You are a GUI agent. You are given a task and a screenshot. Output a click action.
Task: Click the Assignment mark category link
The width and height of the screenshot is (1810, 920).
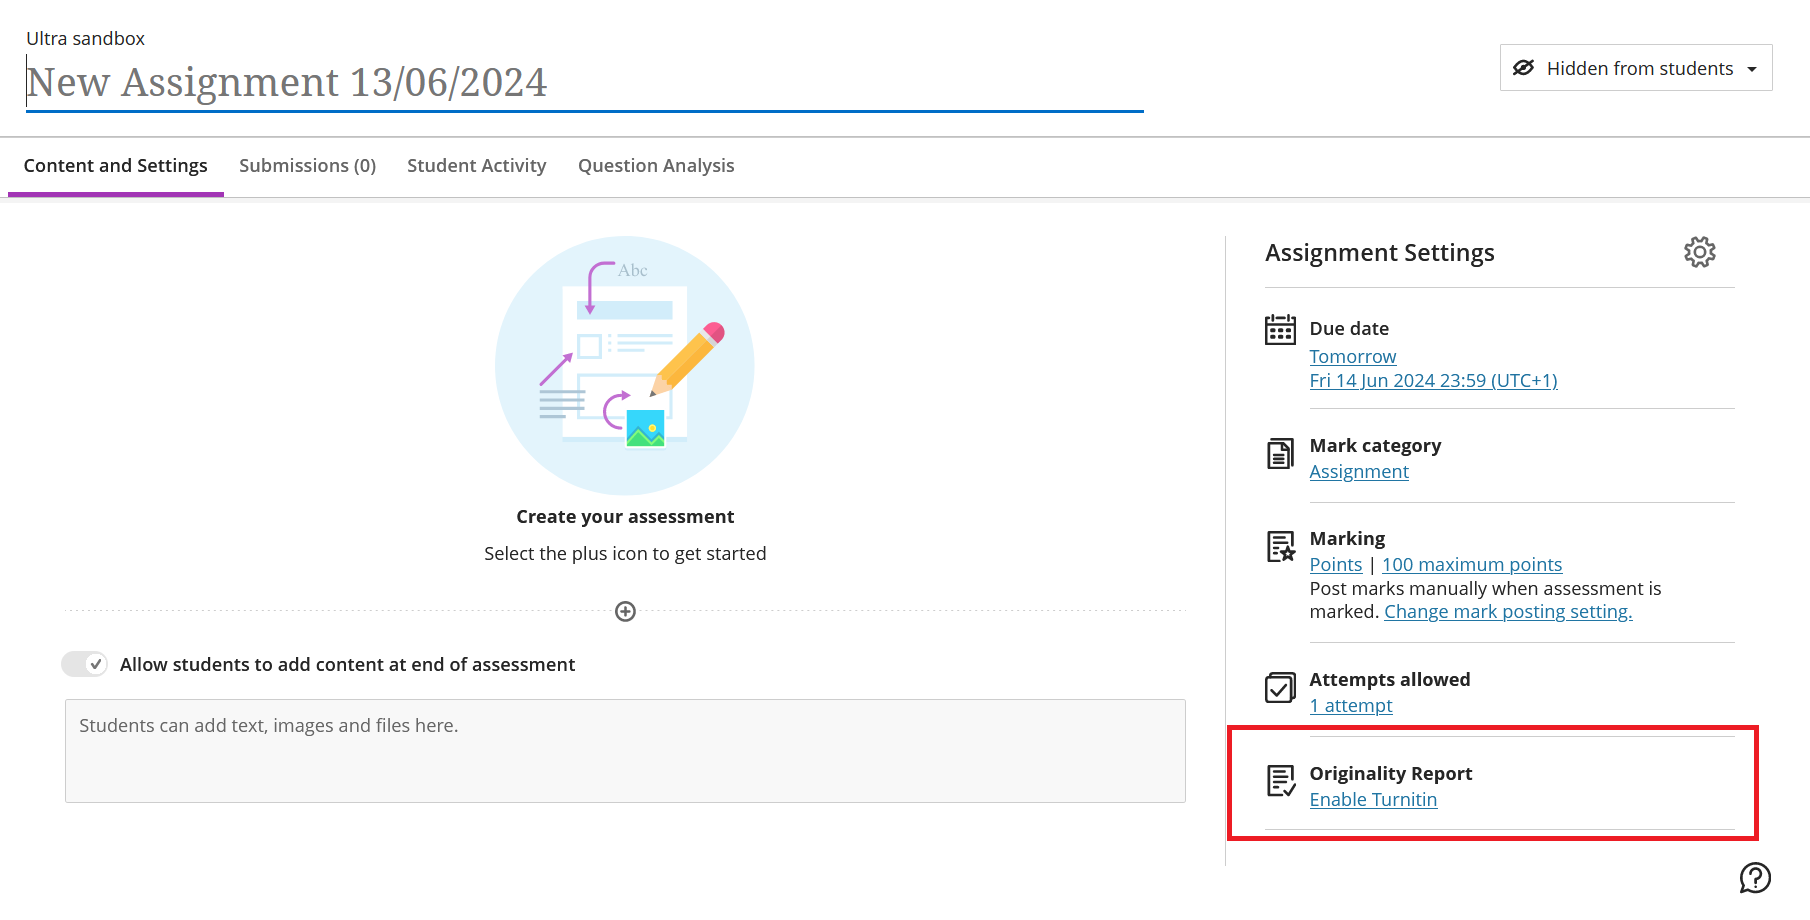(1359, 472)
